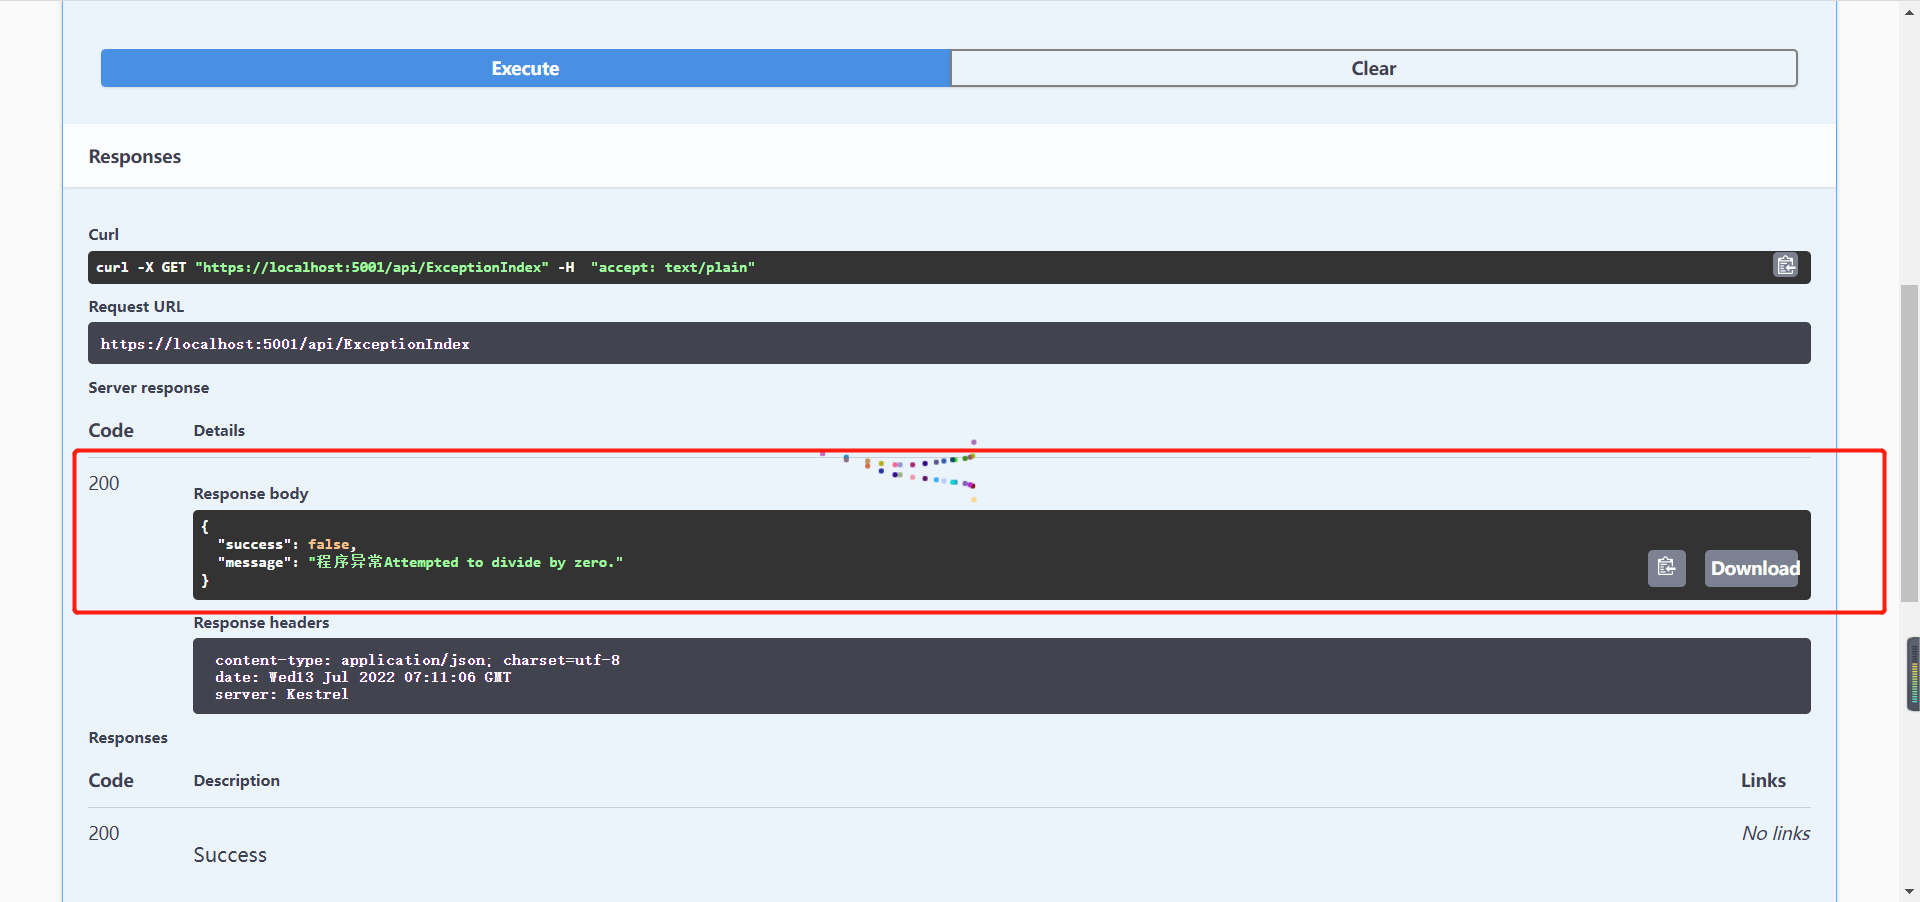Copy the curl command to clipboard
Viewport: 1920px width, 902px height.
1785,266
